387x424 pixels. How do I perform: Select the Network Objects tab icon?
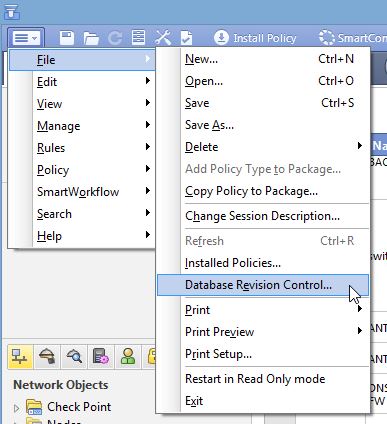click(x=20, y=357)
